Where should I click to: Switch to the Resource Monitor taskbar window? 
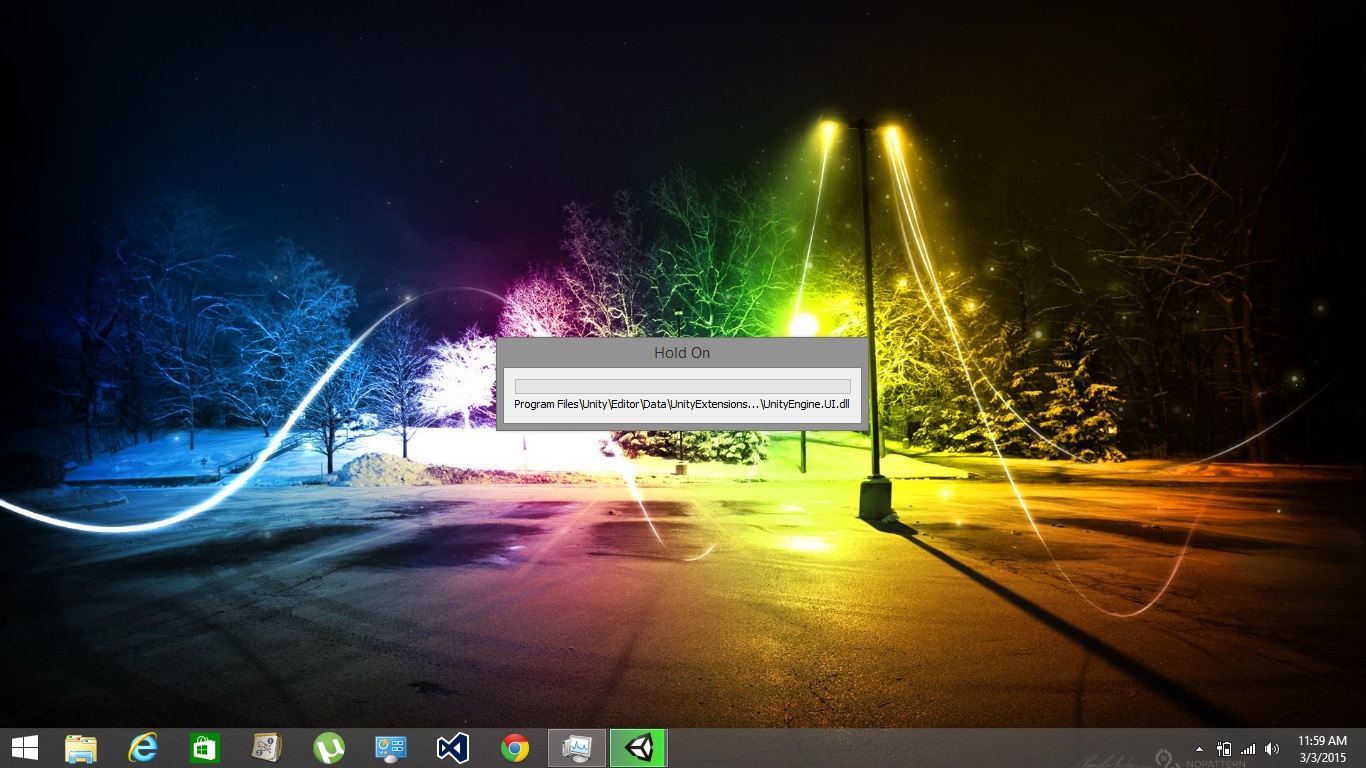click(x=577, y=748)
